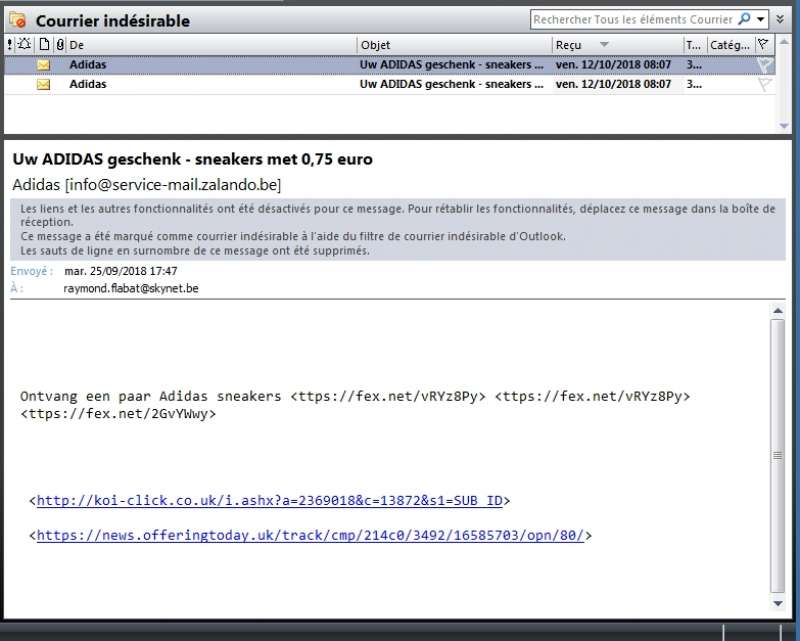Image resolution: width=800 pixels, height=641 pixels.
Task: Sort by importance column icon
Action: [x=10, y=45]
